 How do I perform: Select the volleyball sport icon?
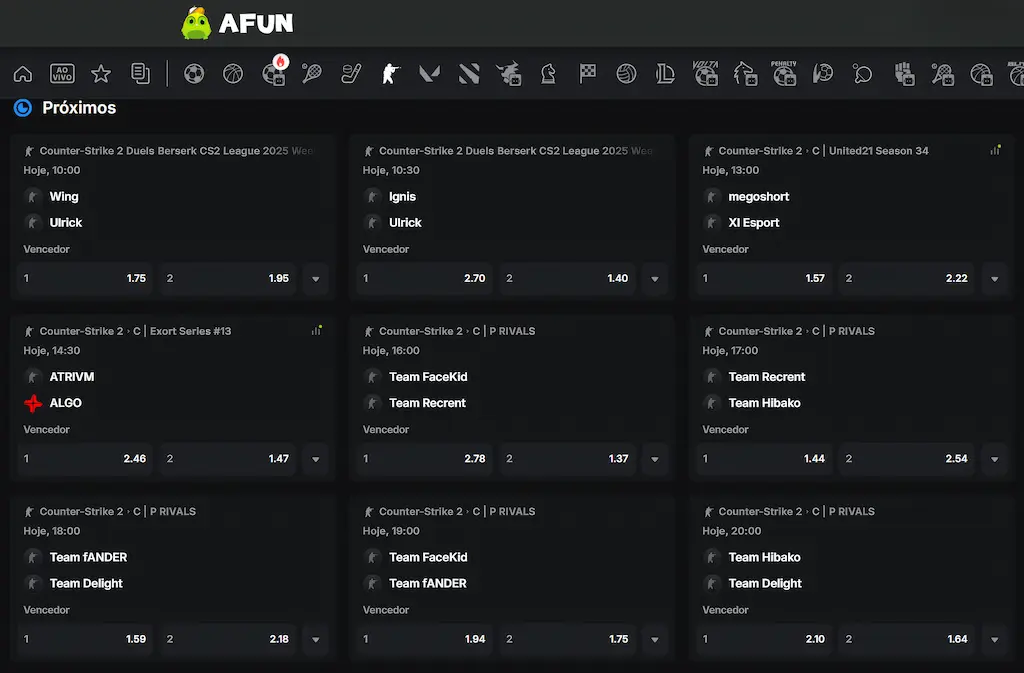click(626, 74)
